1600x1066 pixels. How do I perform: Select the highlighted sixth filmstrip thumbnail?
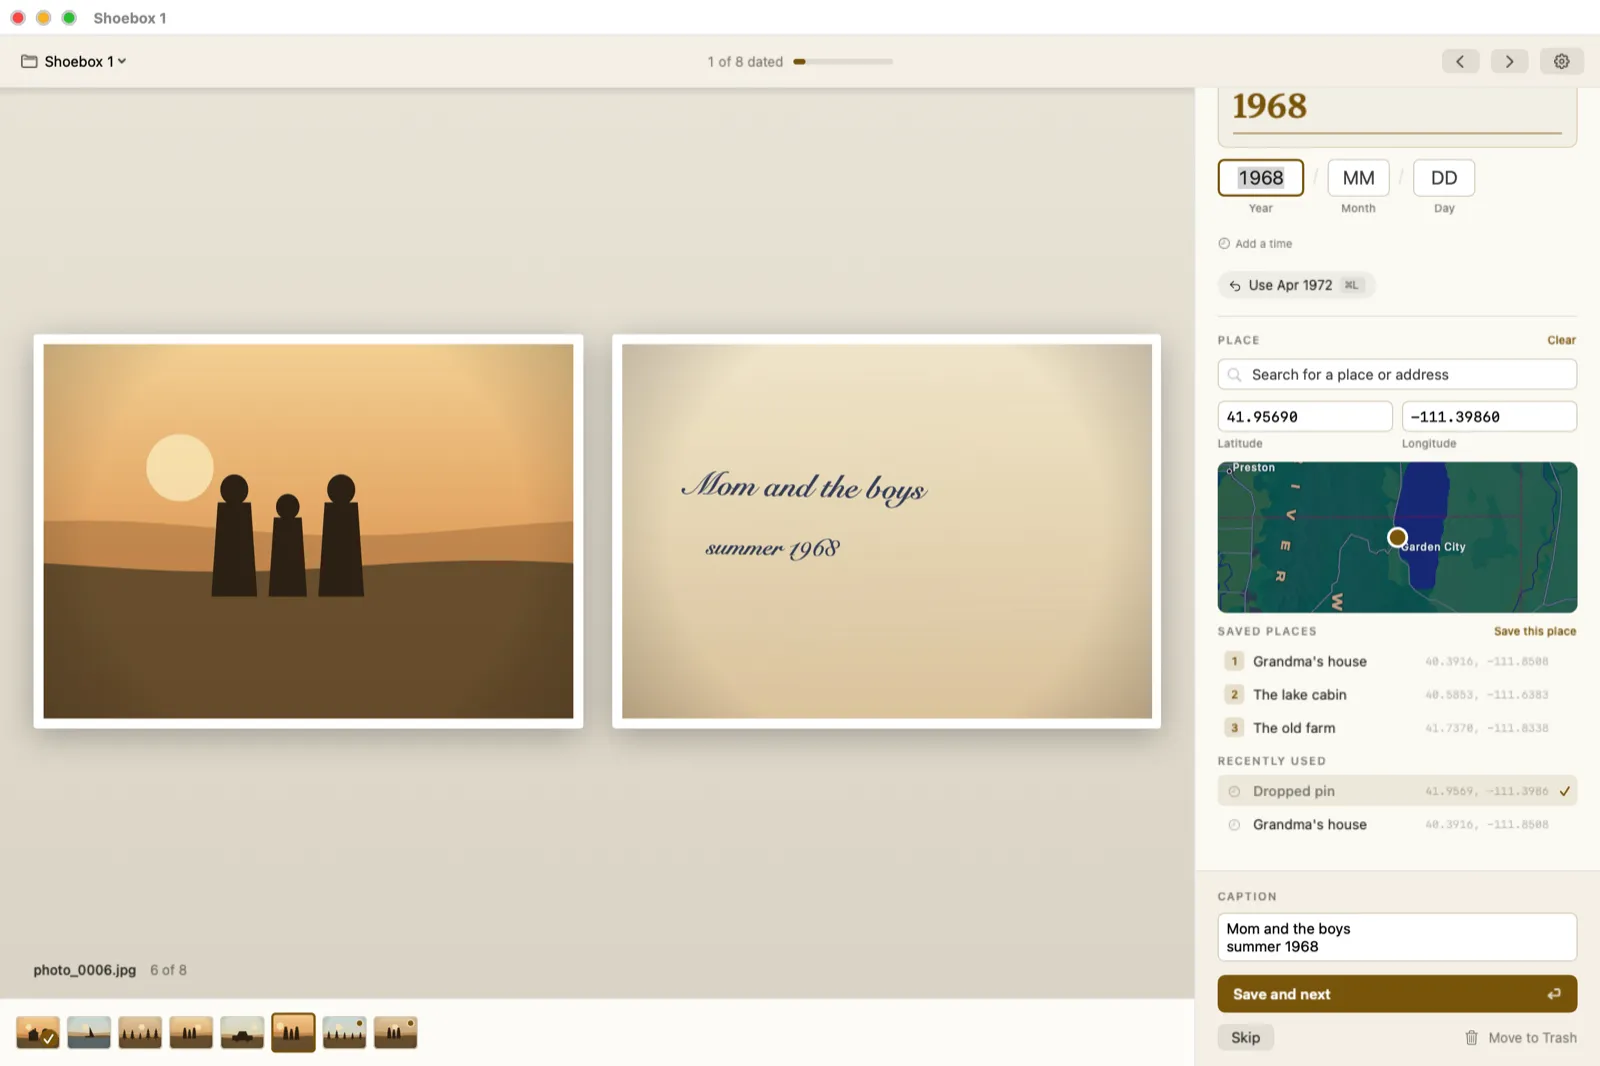[x=293, y=1033]
